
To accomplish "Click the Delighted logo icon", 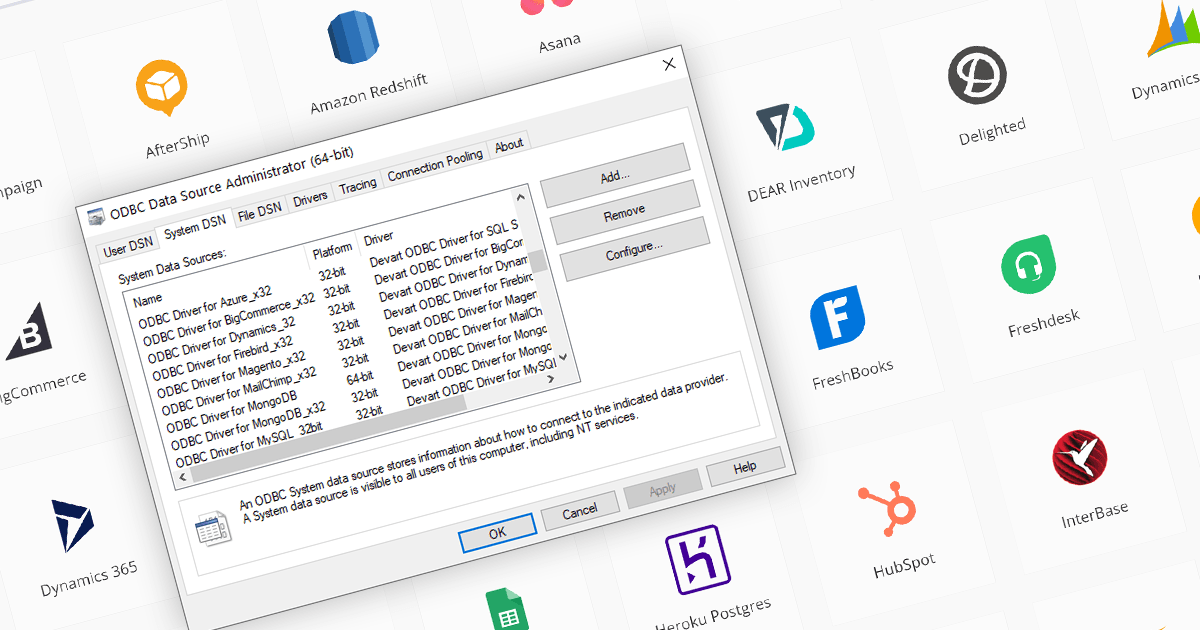I will 978,76.
